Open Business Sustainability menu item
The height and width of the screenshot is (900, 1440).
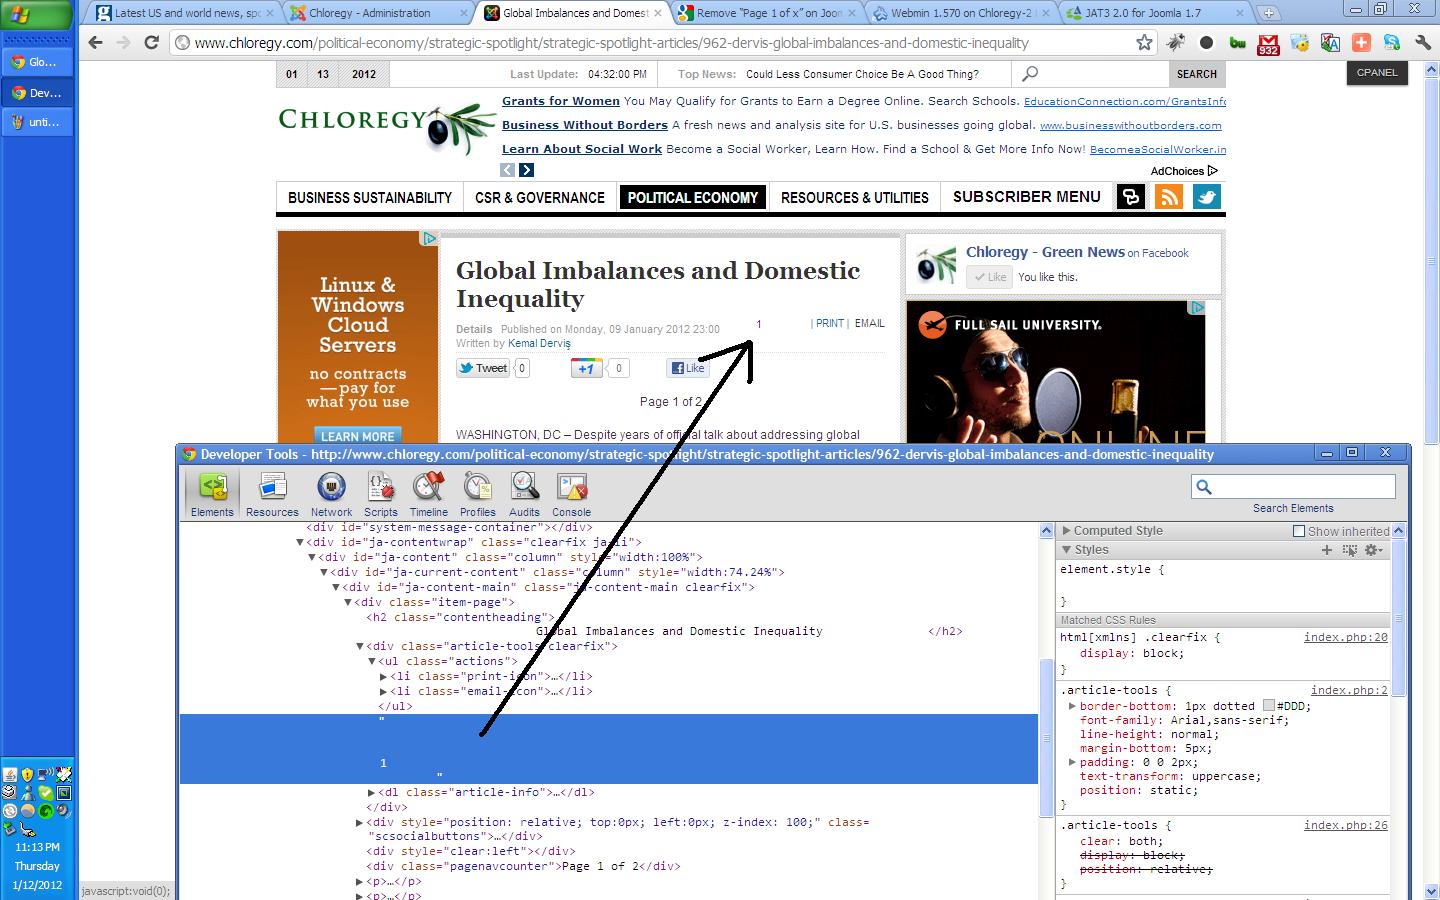(370, 197)
